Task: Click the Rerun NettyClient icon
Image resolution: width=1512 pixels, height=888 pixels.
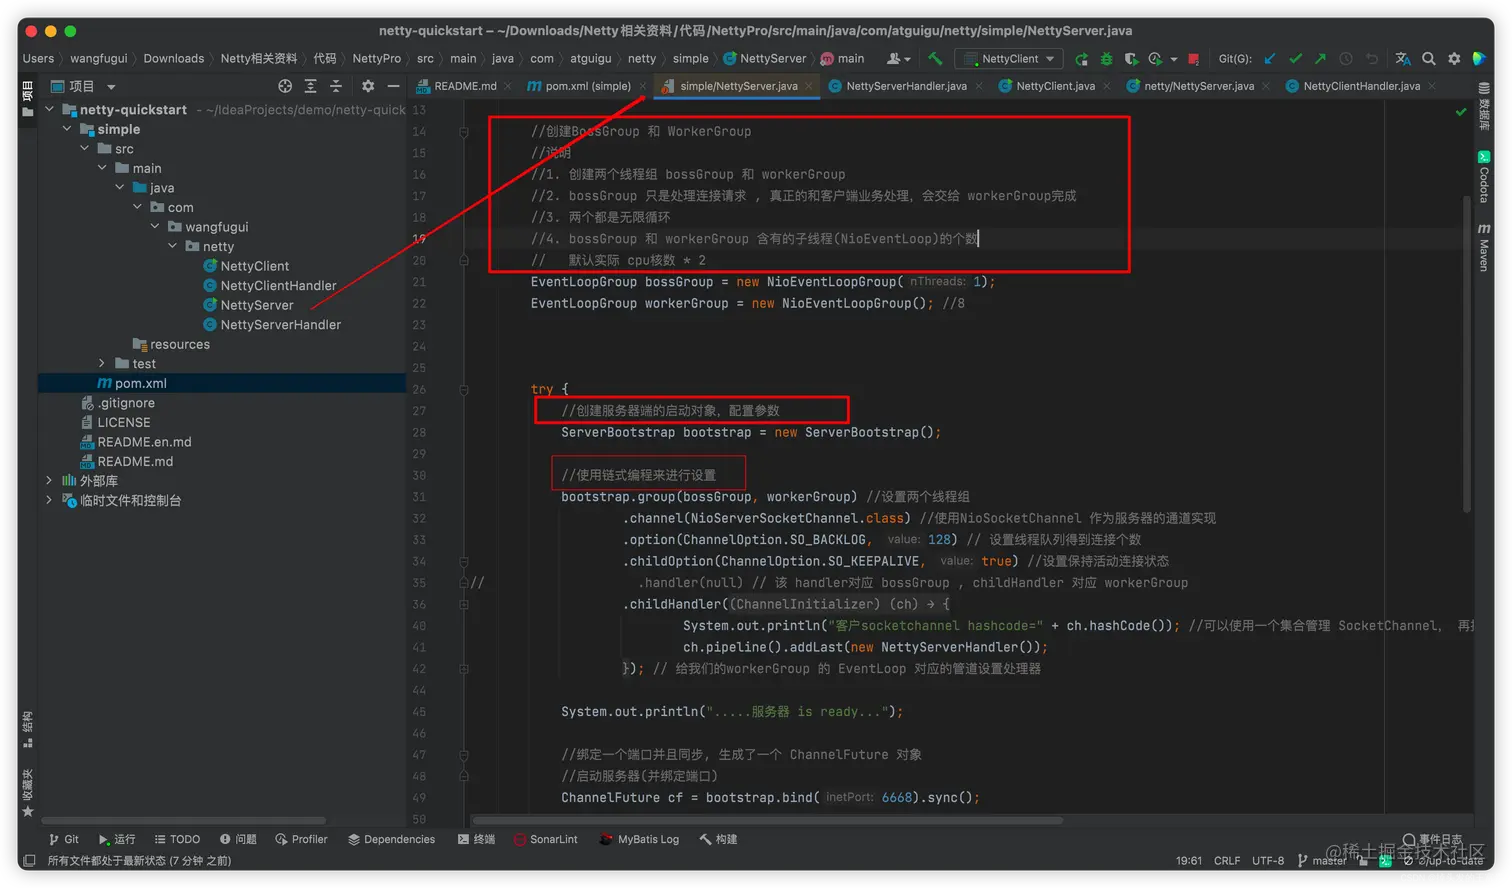Action: click(x=1082, y=59)
